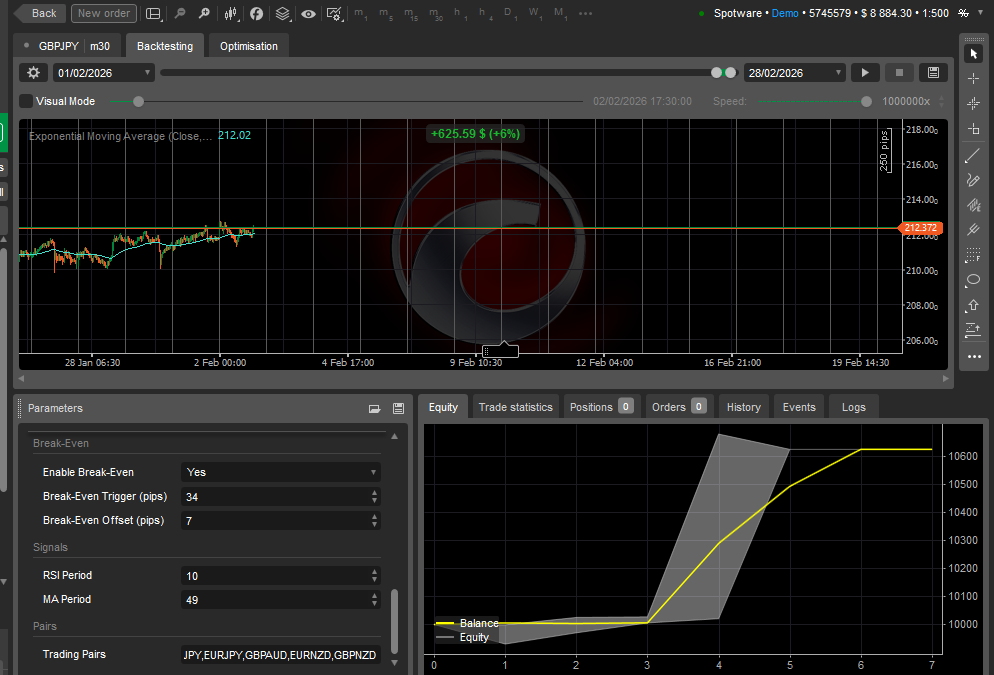Toggle the eye visibility icon in toolbar
The width and height of the screenshot is (994, 675).
click(308, 14)
